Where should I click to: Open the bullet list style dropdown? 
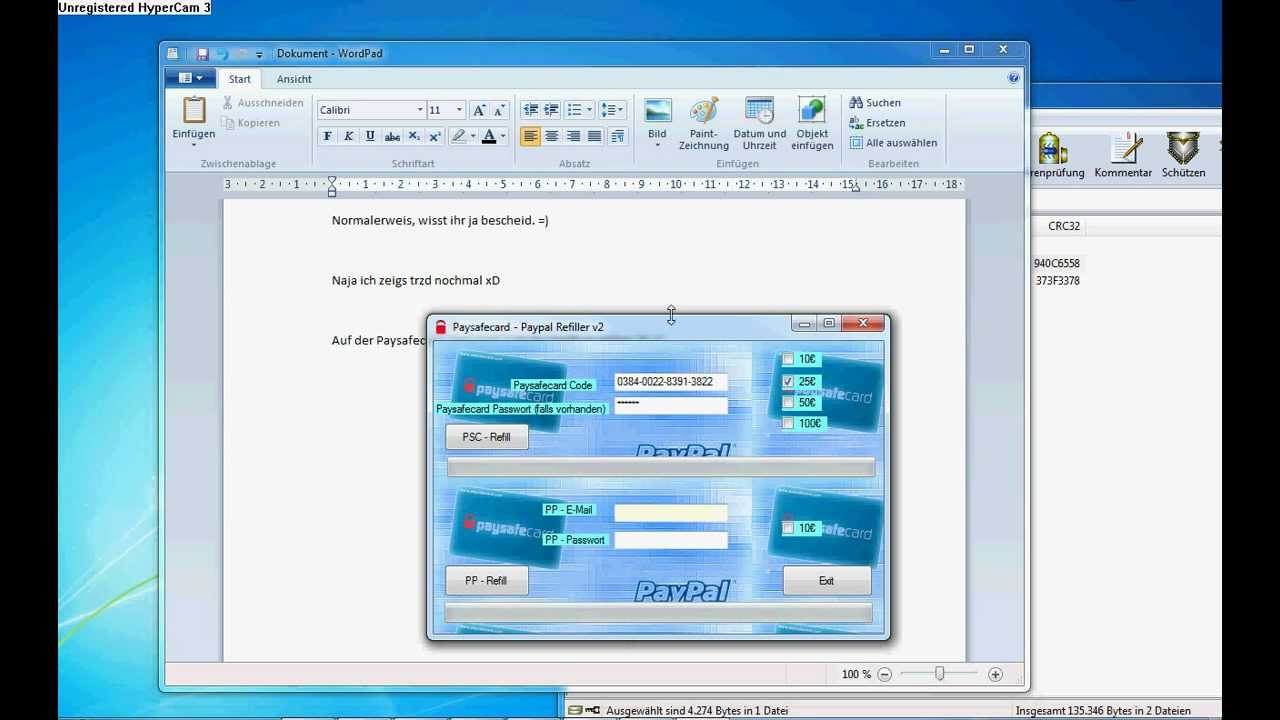589,110
